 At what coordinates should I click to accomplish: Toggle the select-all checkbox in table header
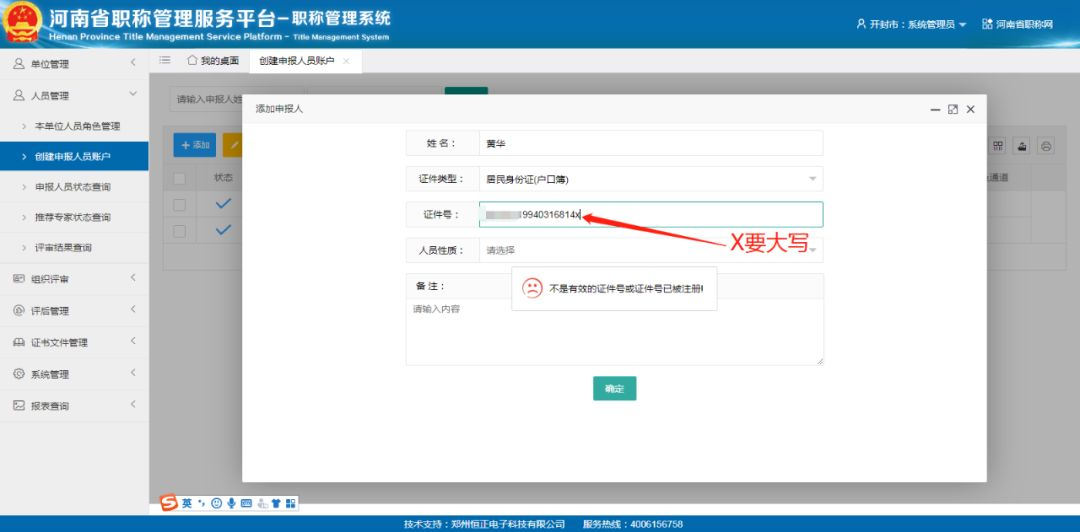click(179, 178)
